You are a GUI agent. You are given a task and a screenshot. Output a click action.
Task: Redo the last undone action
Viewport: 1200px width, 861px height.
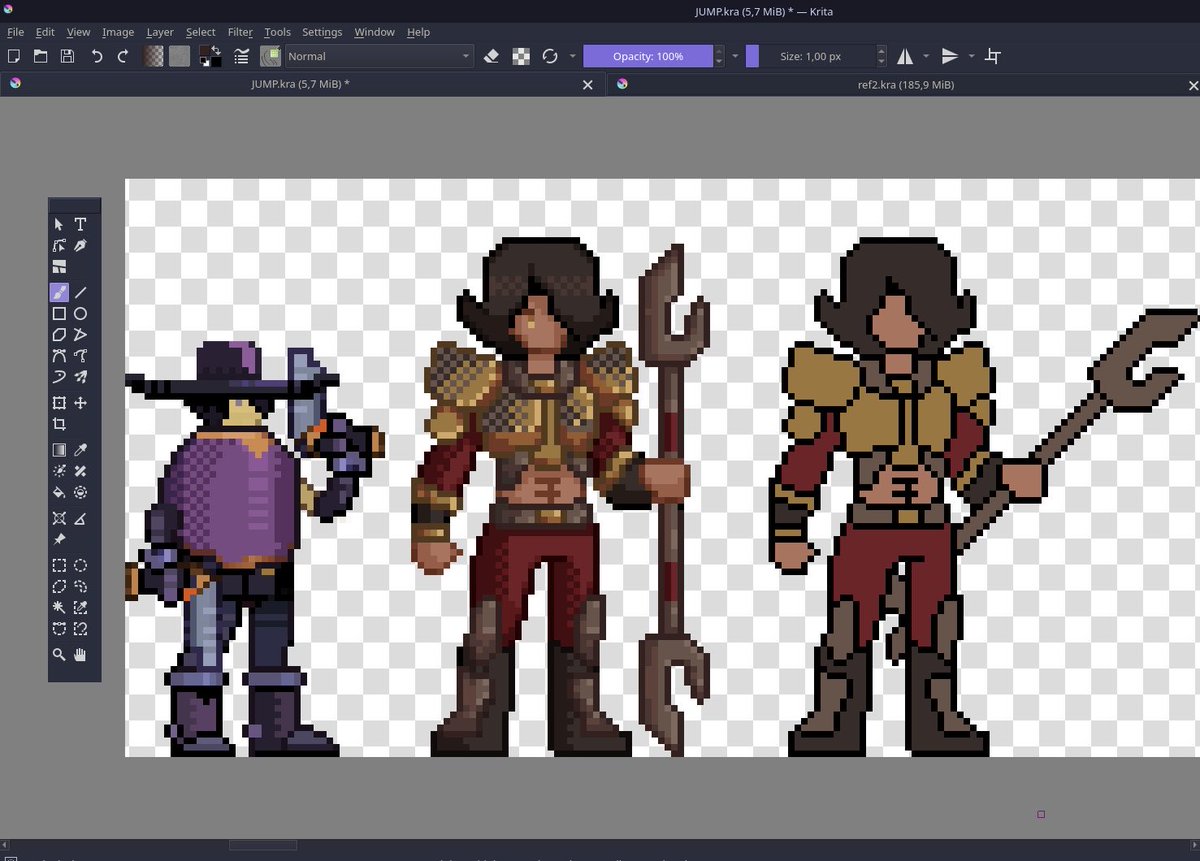123,56
